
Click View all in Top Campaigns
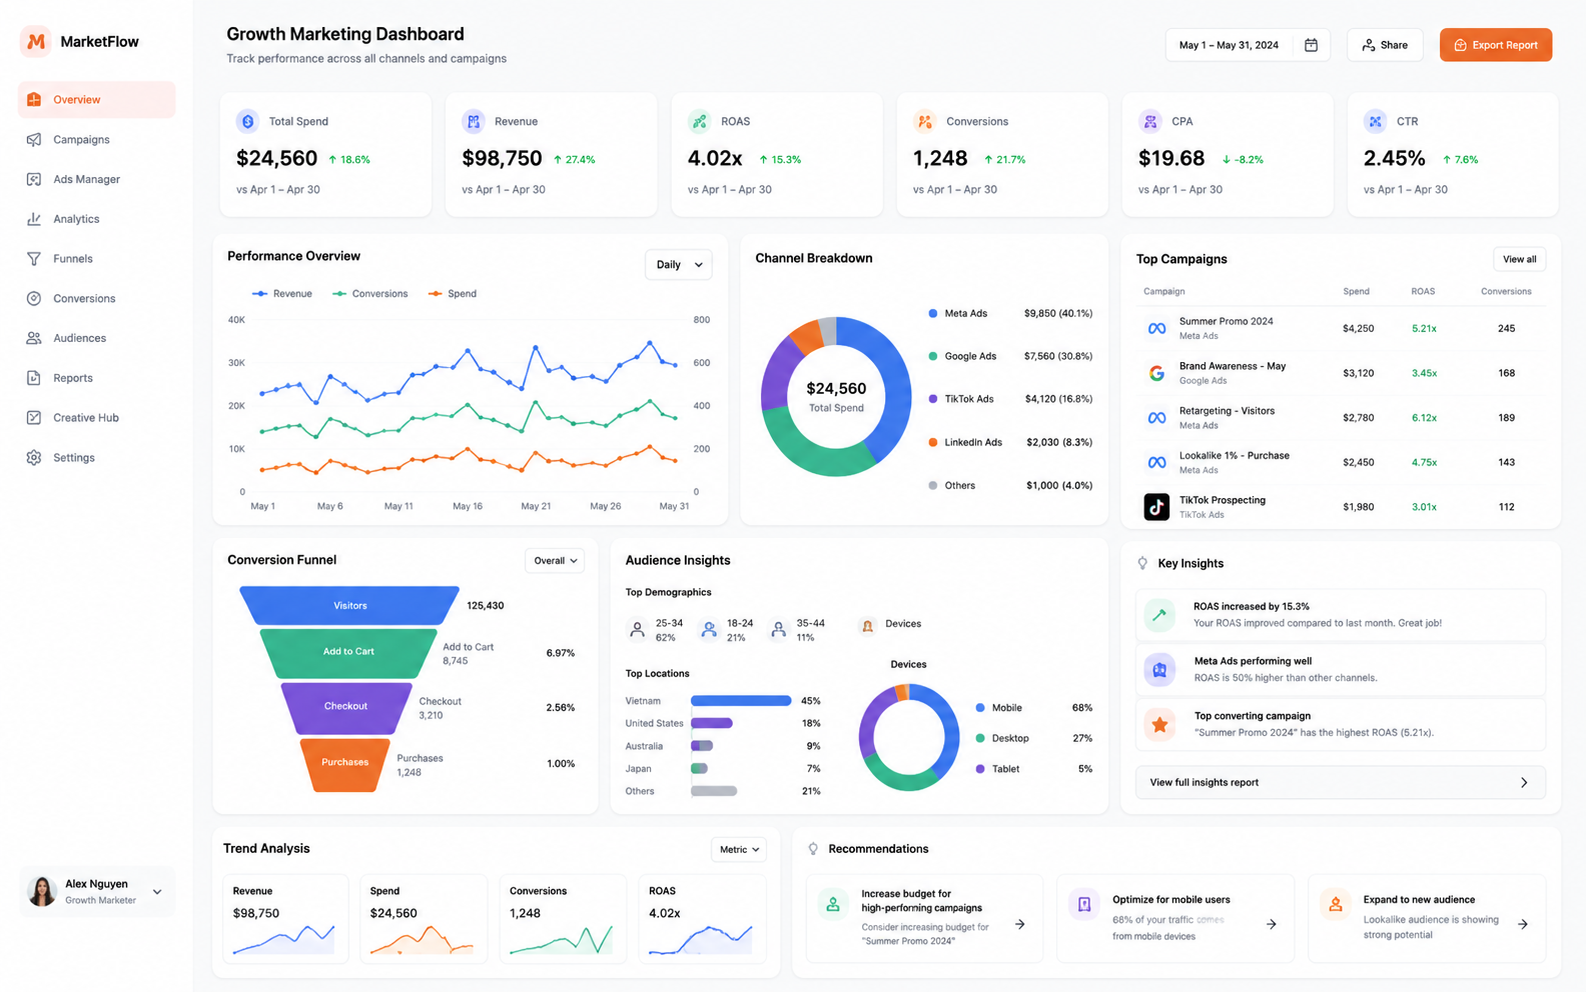tap(1520, 260)
